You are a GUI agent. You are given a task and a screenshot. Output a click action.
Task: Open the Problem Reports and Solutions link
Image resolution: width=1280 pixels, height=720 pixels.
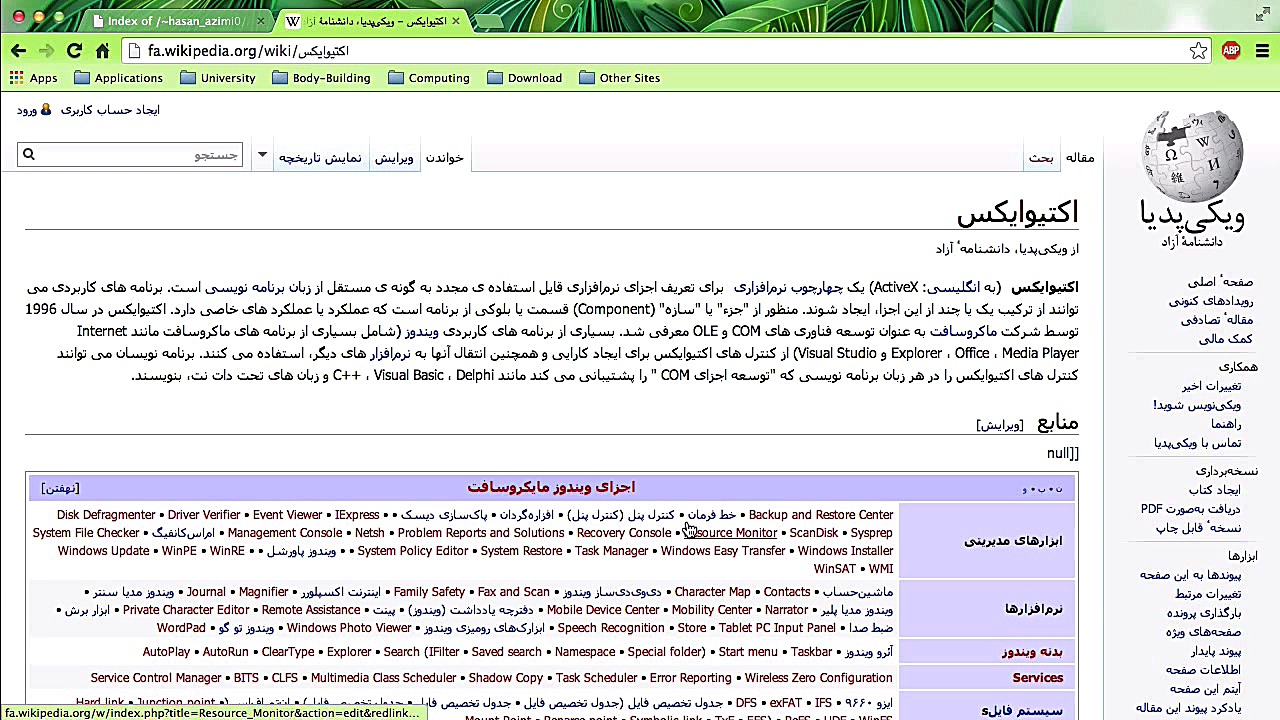pos(481,533)
